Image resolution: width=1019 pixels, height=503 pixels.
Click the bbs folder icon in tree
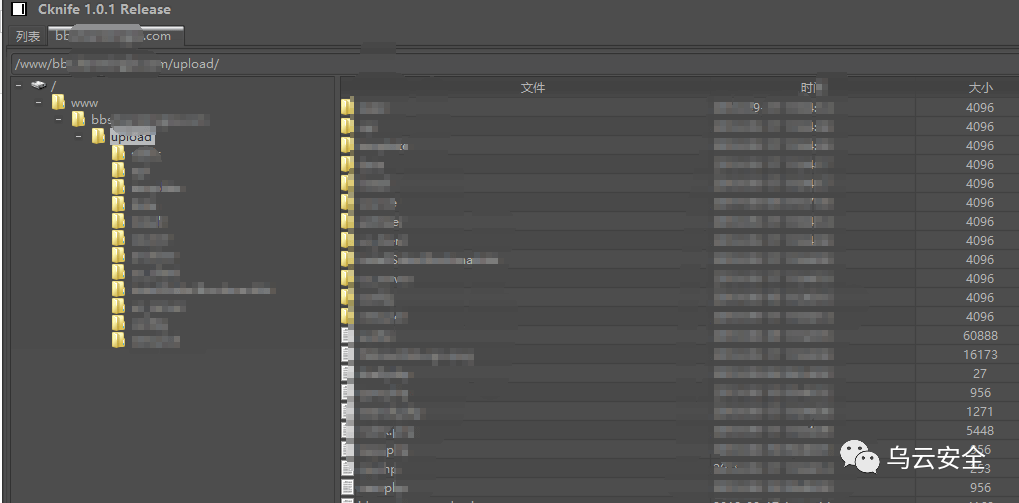point(79,119)
